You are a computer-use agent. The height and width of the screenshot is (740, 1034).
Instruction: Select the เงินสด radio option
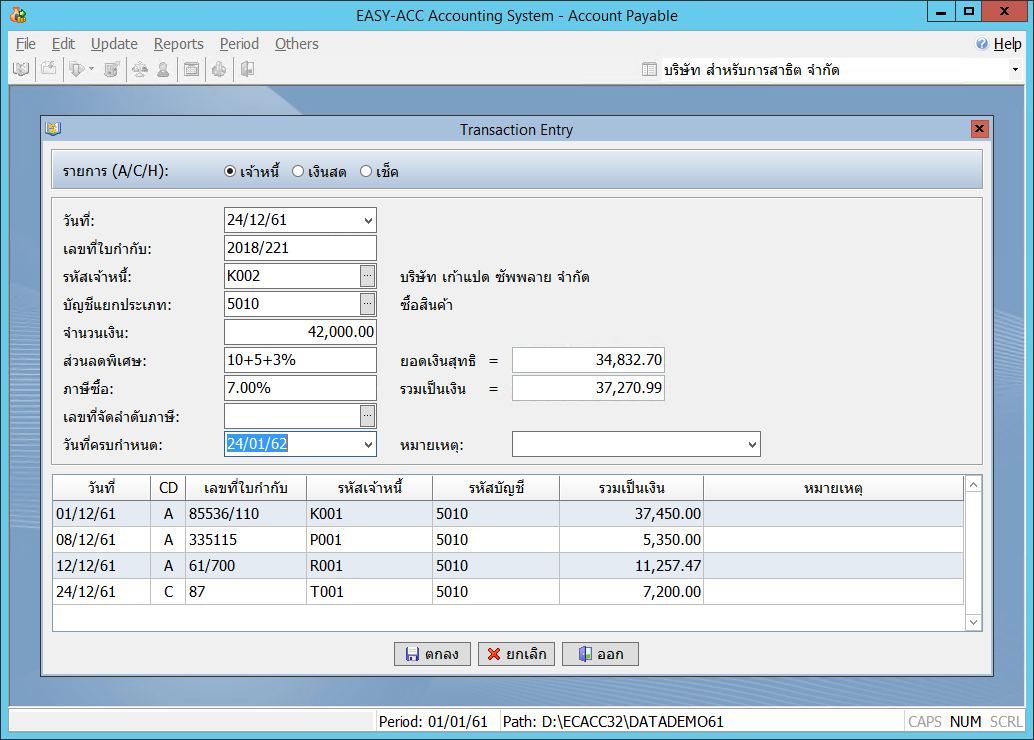pos(298,172)
